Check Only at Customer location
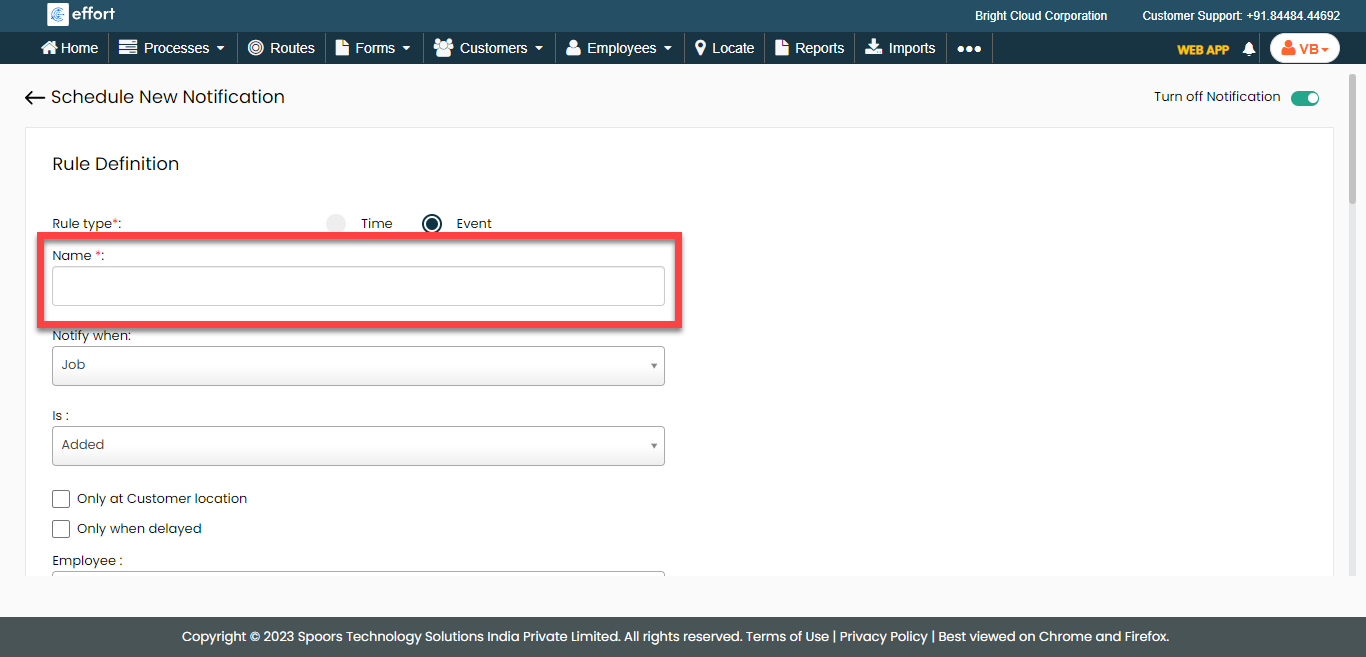This screenshot has width=1366, height=657. point(62,499)
